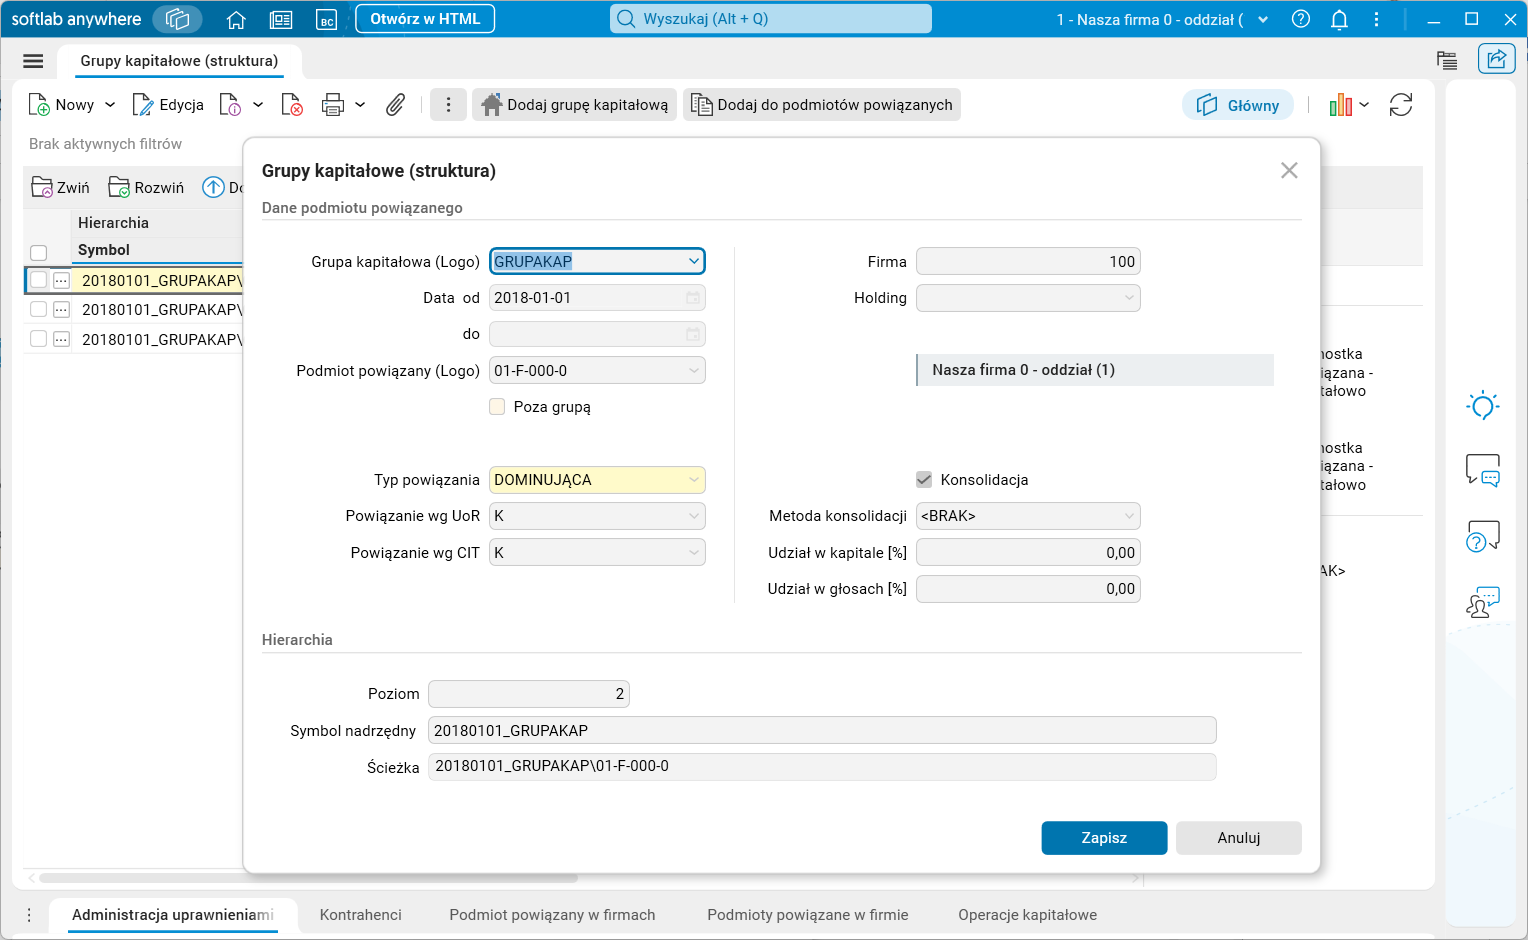Click the help question mark icon
1528x940 pixels.
[1301, 19]
